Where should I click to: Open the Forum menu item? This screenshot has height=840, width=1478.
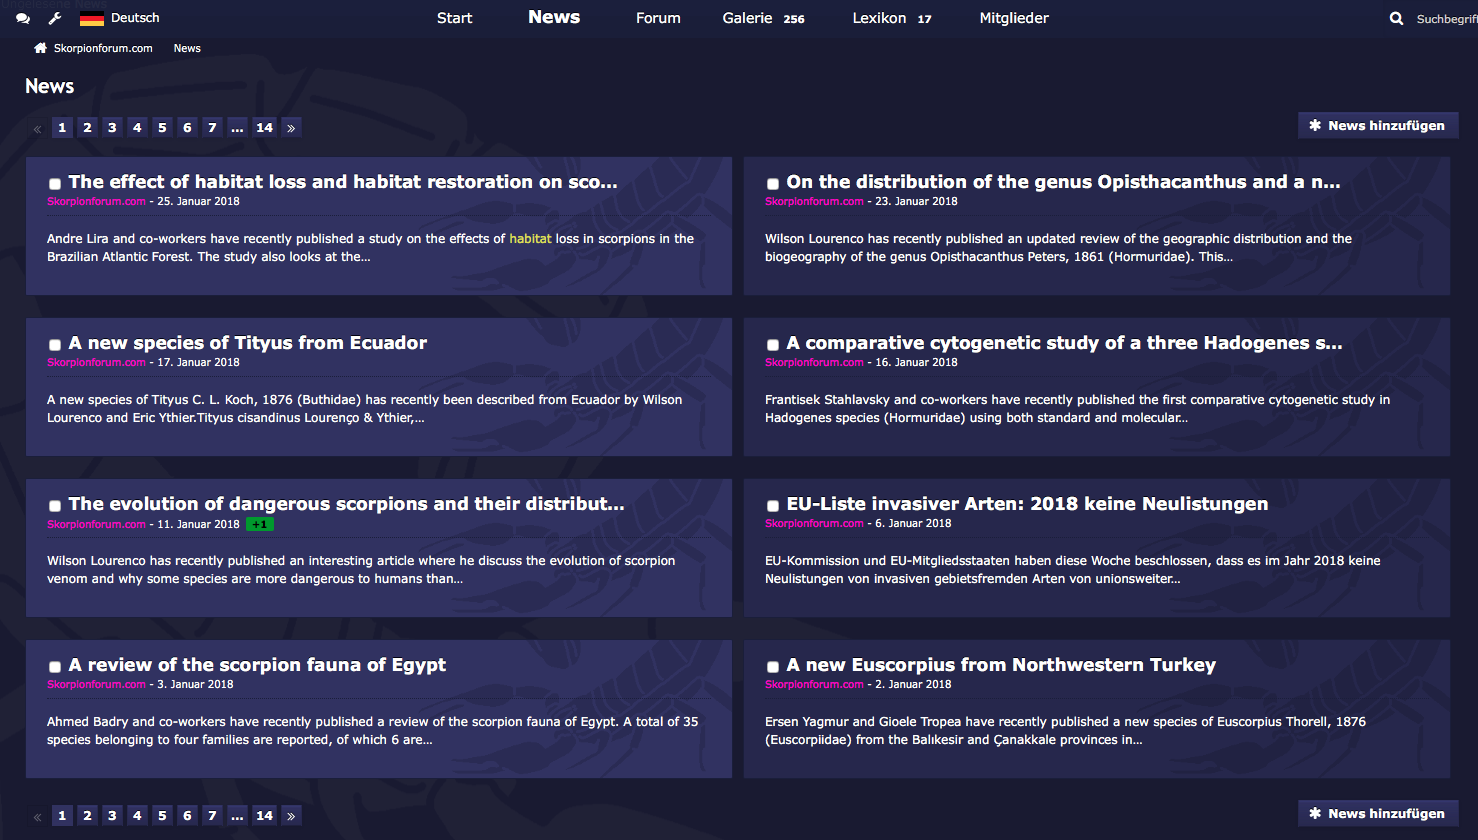pos(658,18)
